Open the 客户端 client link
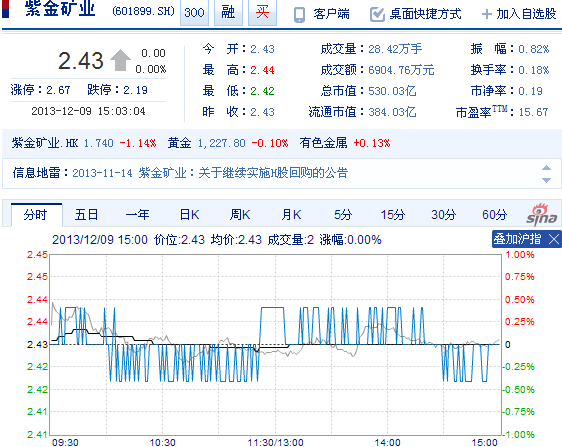562x447 pixels. (332, 14)
